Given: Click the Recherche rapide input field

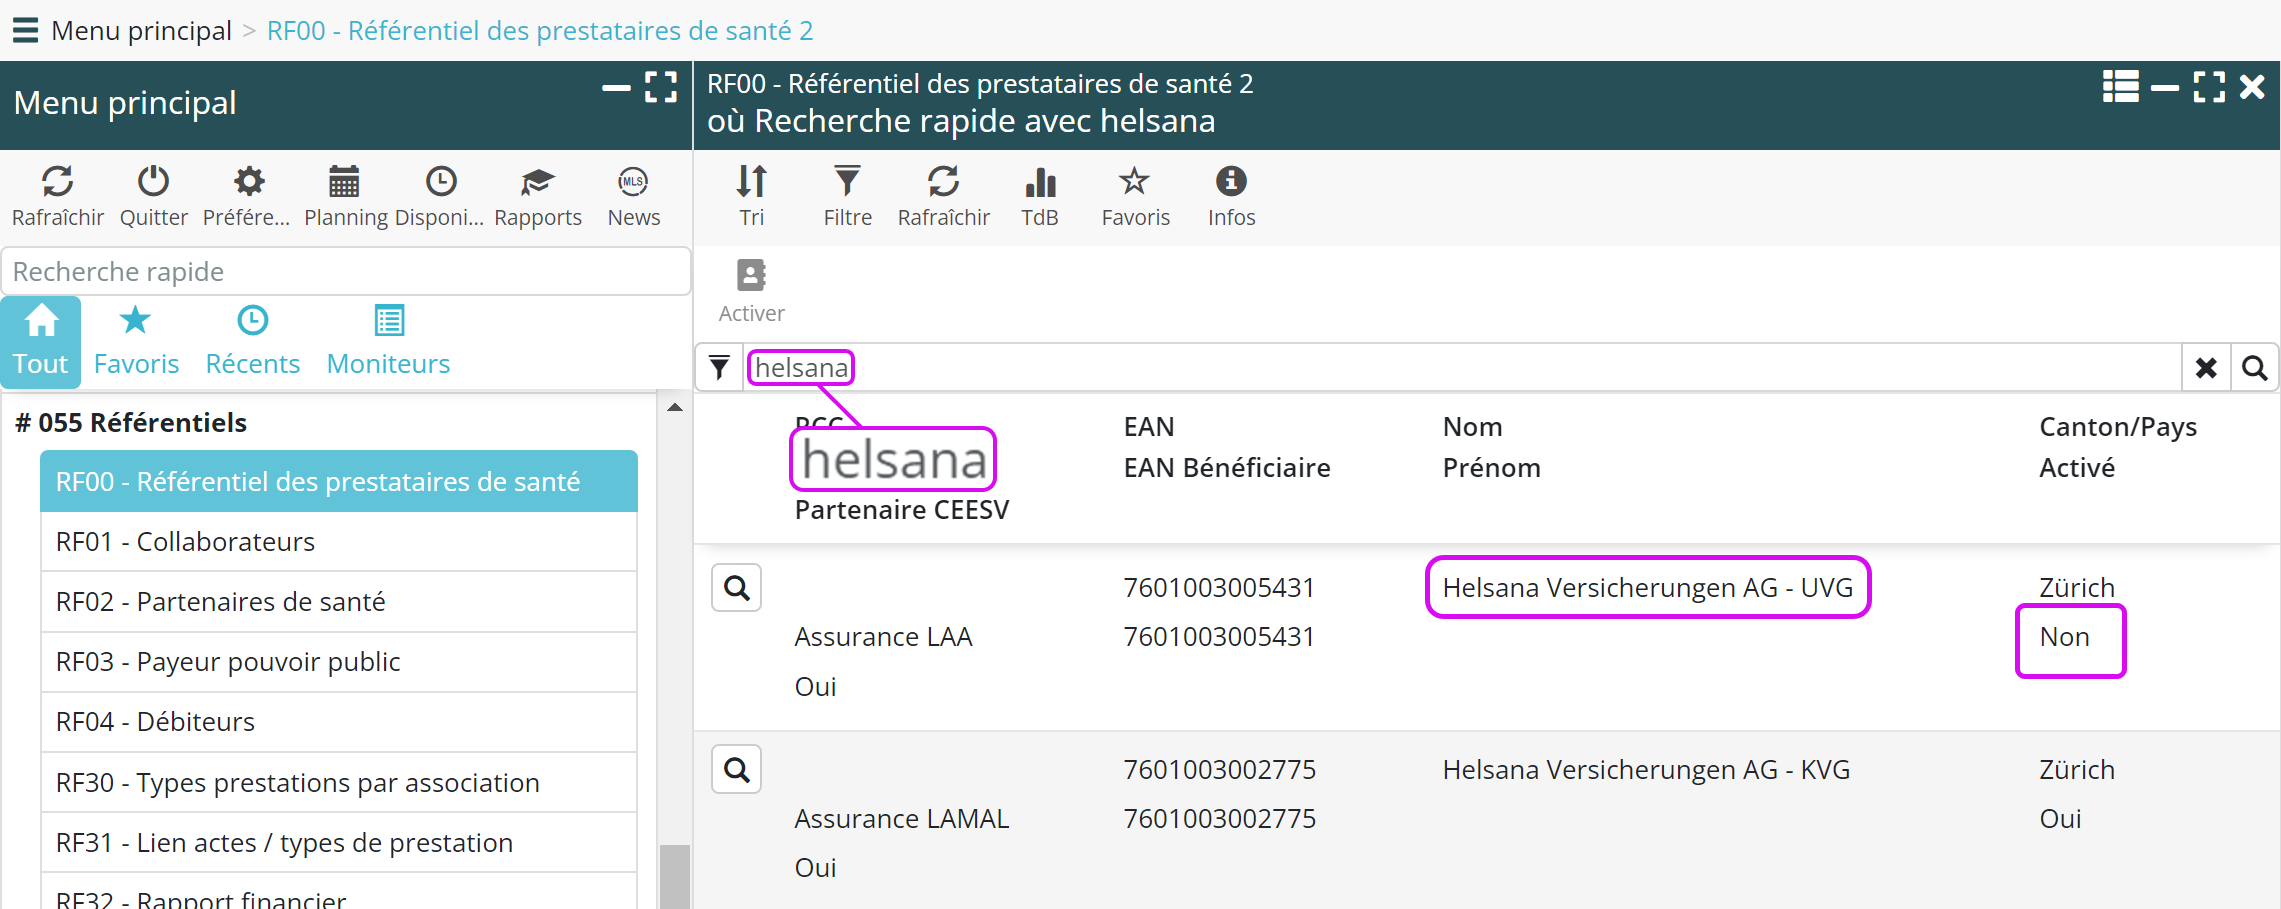Looking at the screenshot, I should (x=345, y=272).
